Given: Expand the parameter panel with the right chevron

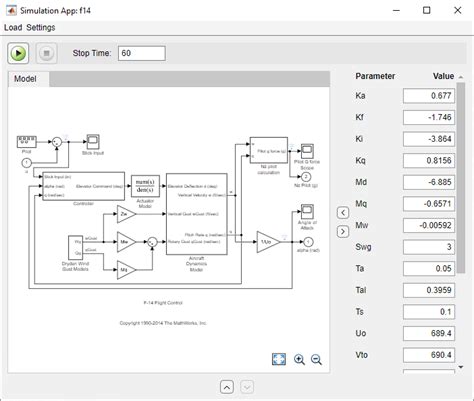Looking at the screenshot, I should 343,231.
